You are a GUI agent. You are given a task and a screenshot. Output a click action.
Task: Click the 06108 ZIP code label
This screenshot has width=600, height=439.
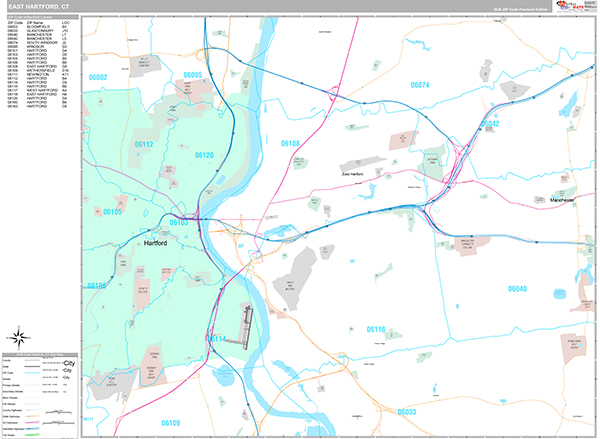[x=289, y=145]
